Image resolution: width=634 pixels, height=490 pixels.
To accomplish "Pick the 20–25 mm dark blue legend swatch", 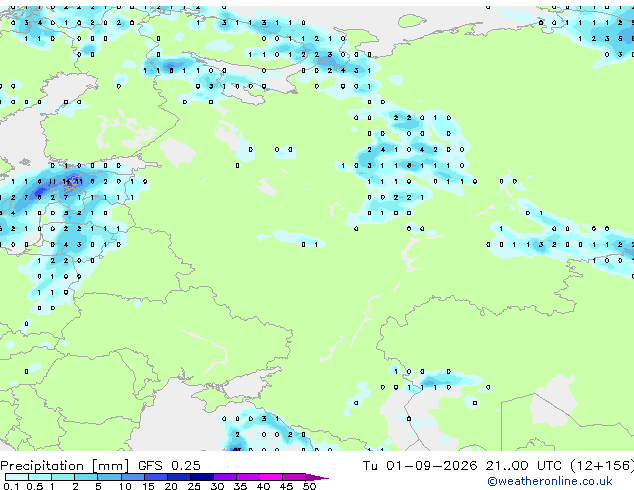I will tap(179, 477).
